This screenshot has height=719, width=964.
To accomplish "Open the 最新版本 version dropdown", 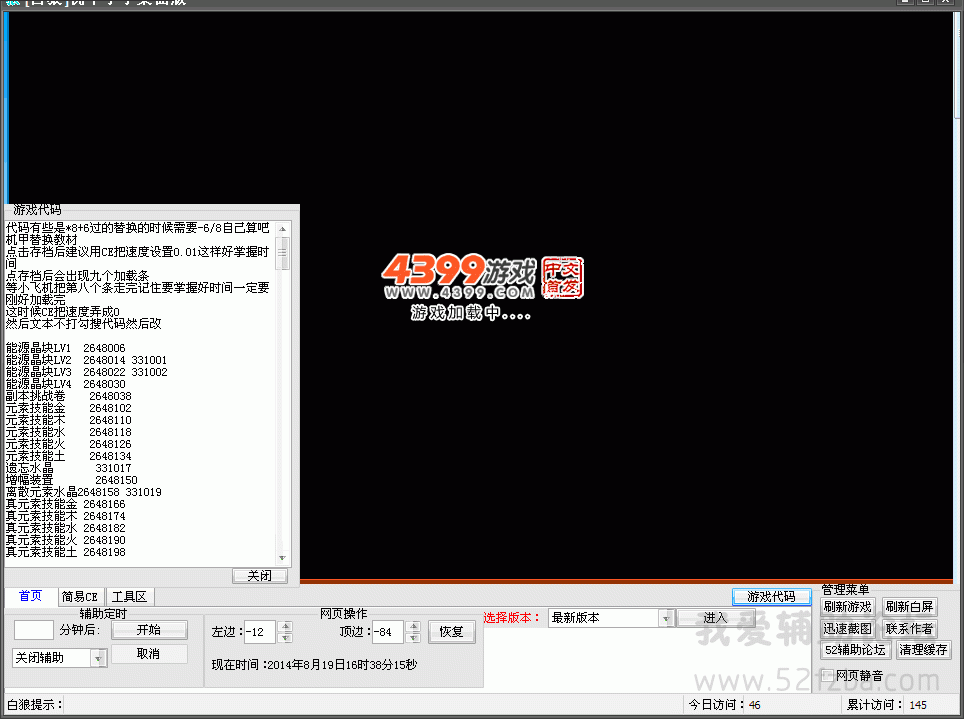I will (666, 618).
